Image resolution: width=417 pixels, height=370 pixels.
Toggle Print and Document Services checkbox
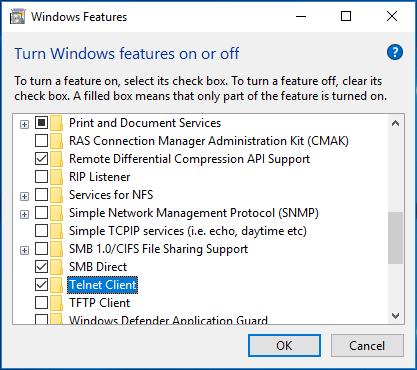(41, 123)
